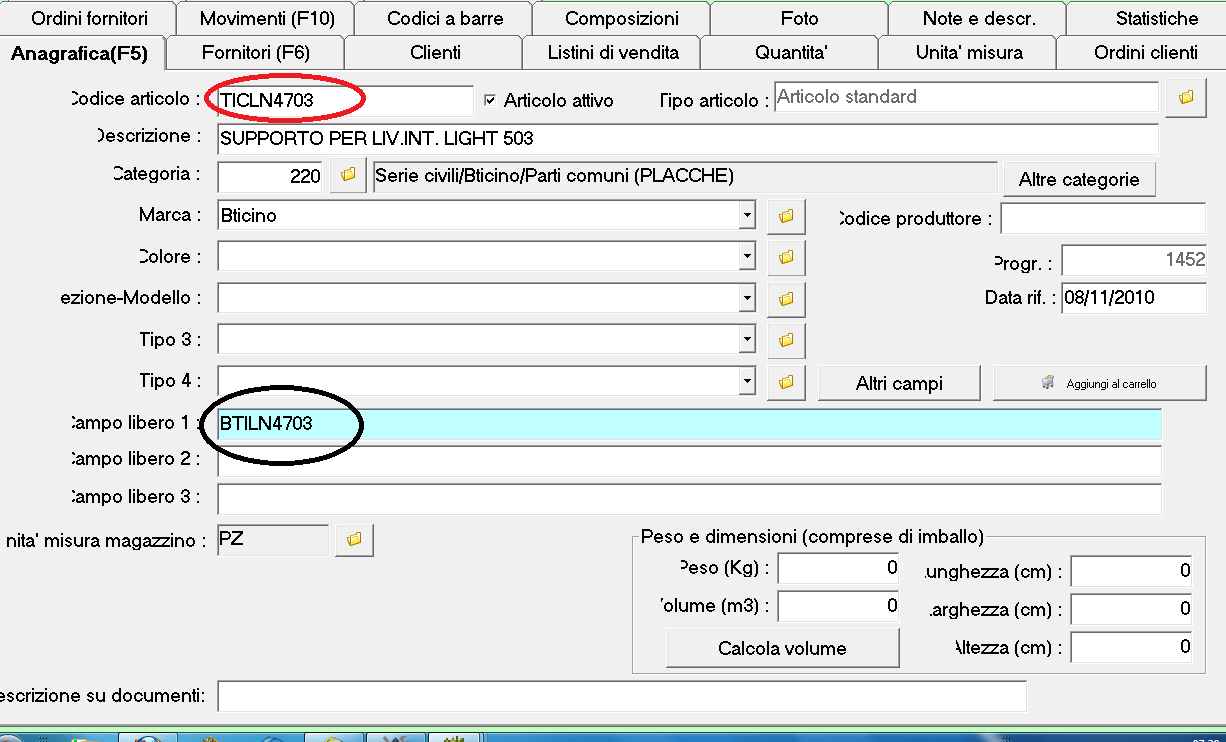Click the Categoria number field 220

[271, 176]
